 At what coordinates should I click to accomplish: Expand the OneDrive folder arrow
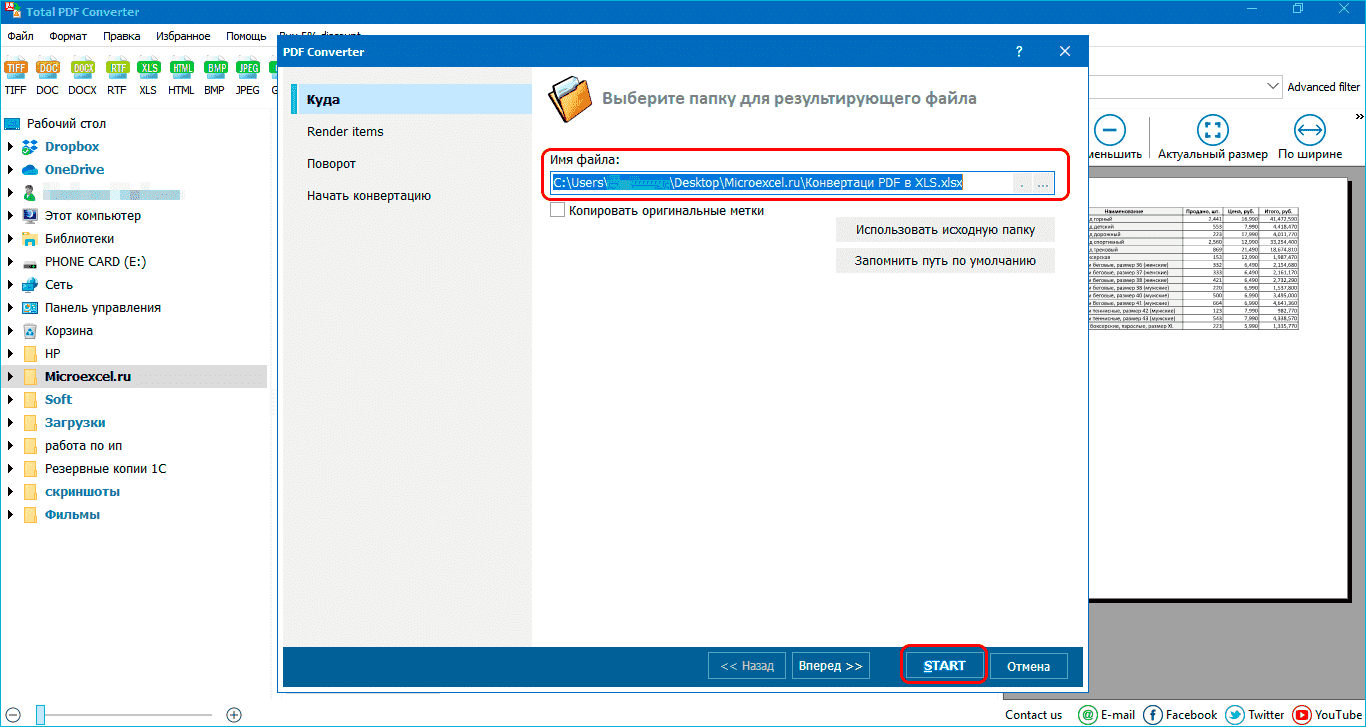click(10, 170)
